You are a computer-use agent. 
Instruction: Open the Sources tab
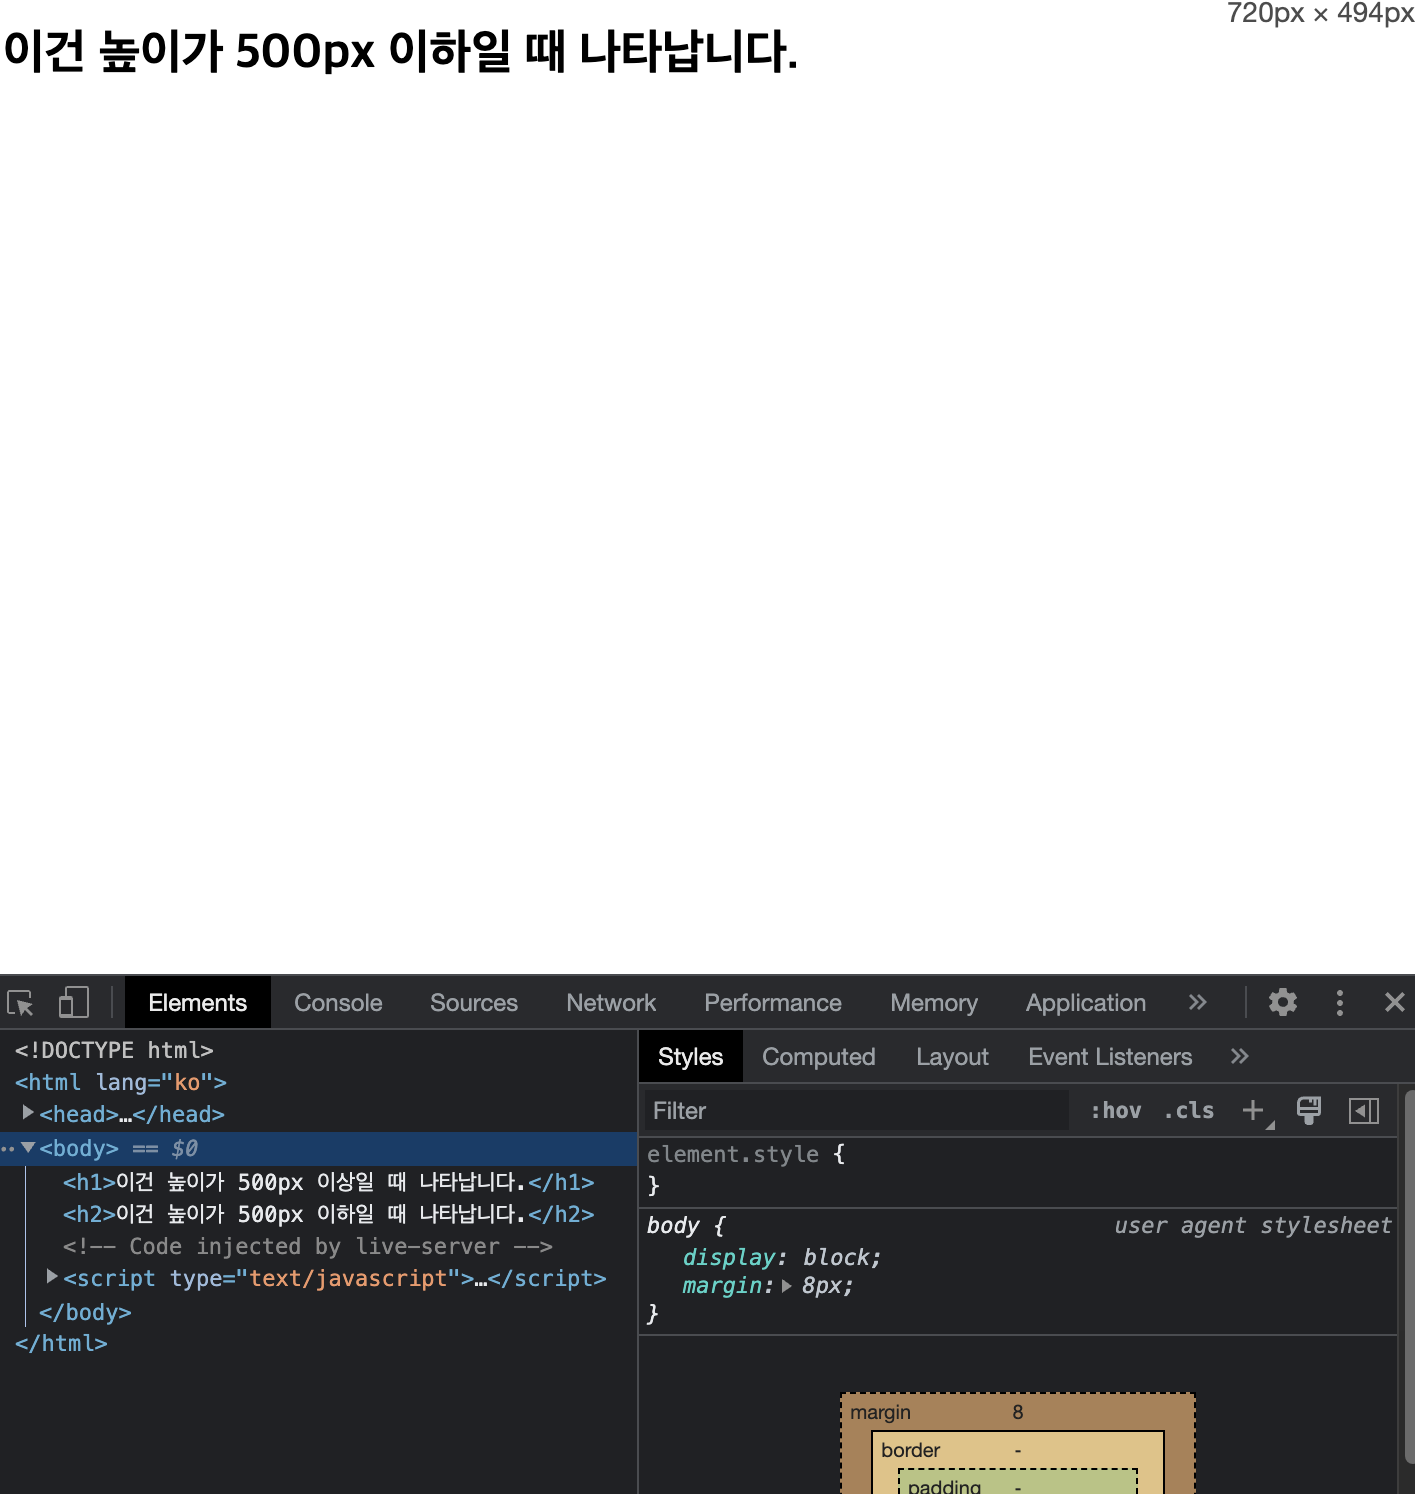click(x=474, y=1003)
